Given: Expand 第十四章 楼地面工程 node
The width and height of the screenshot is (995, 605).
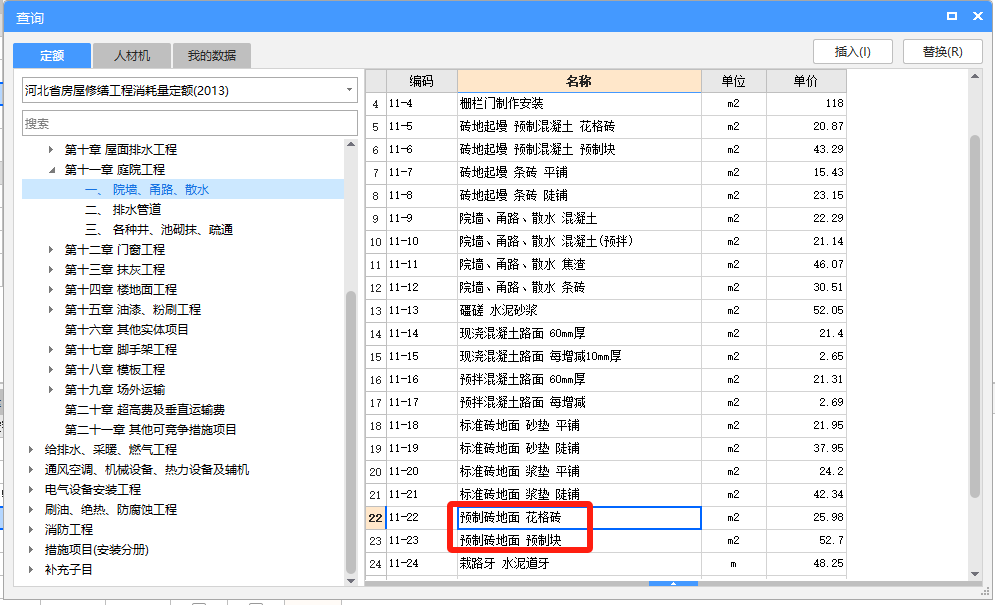Looking at the screenshot, I should pos(51,290).
